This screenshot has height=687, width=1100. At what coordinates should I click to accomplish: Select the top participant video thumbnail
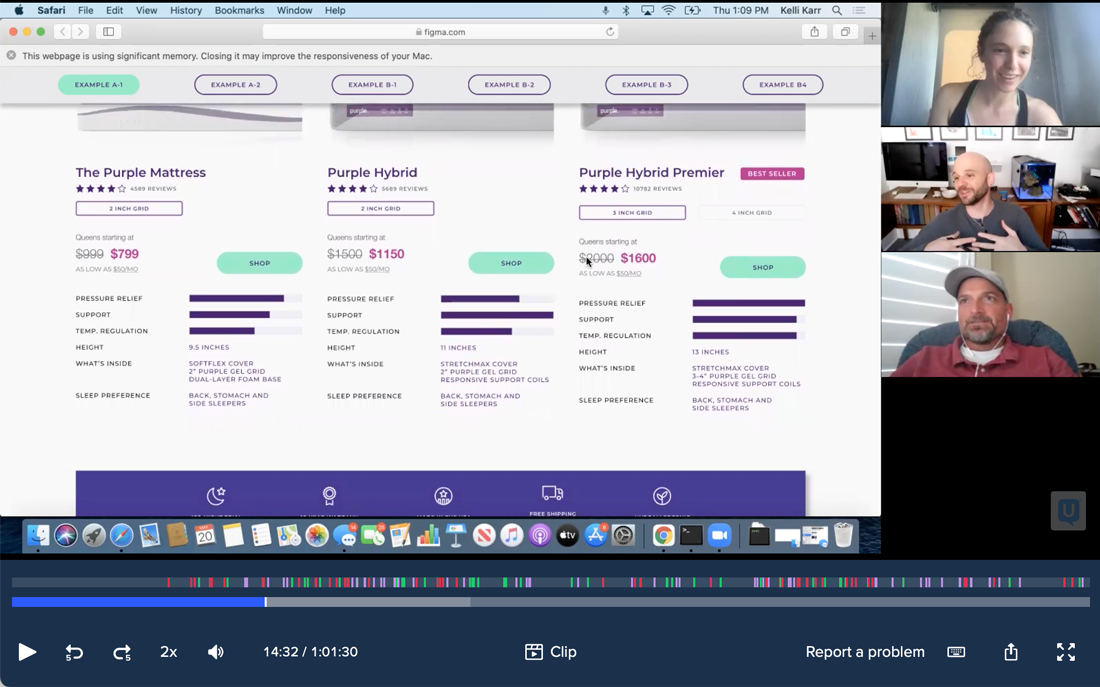[990, 64]
